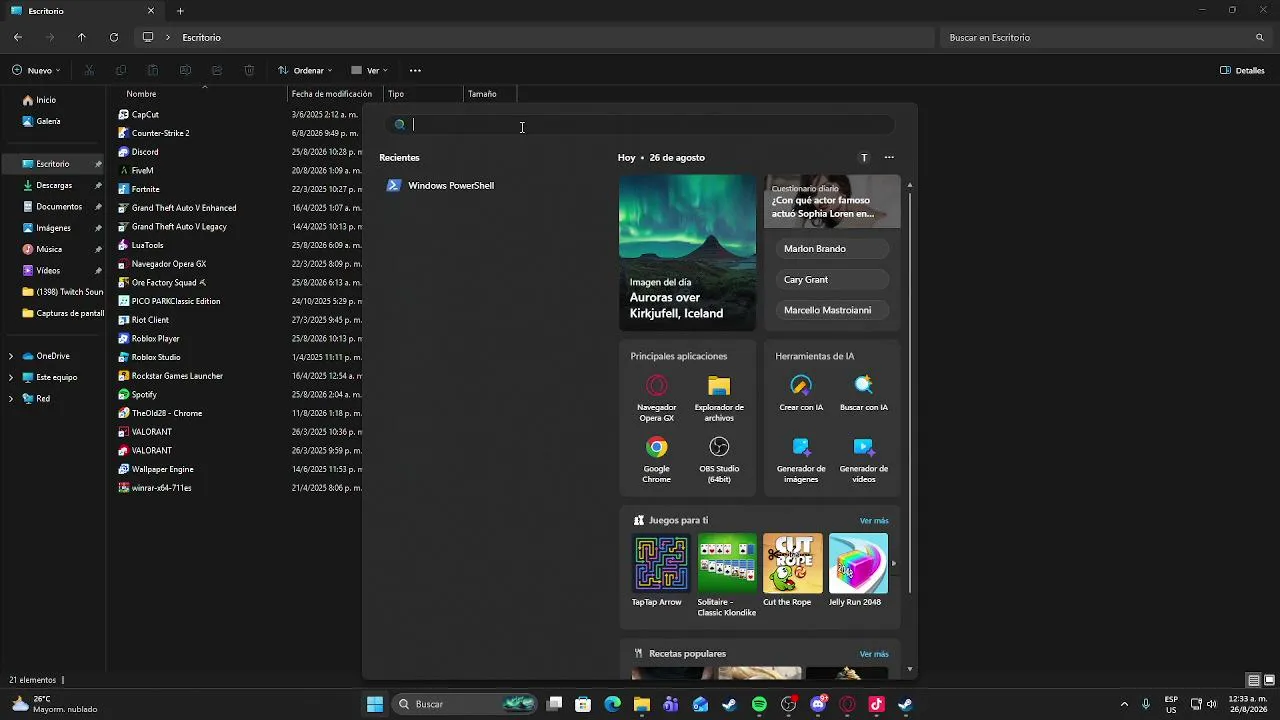Answer Marlon Brando in daily quiz
Viewport: 1280px width, 720px height.
pos(832,248)
